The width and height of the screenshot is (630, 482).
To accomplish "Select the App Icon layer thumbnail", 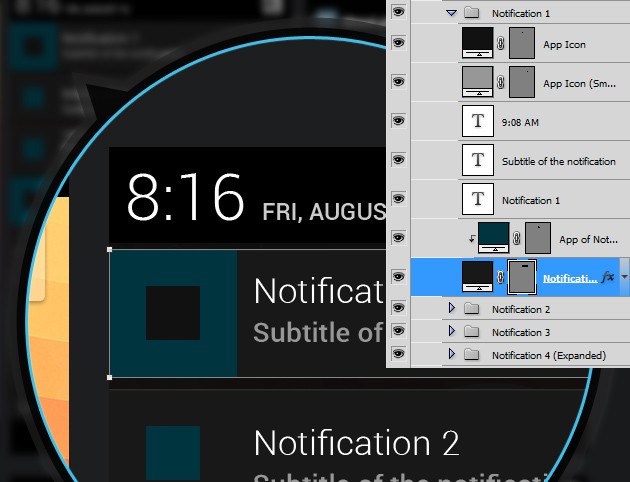I will pyautogui.click(x=478, y=43).
